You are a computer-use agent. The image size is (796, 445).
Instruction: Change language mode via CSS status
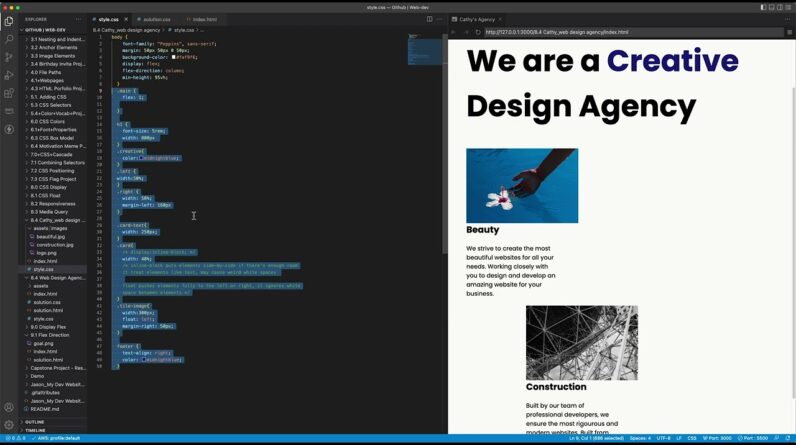pos(691,438)
